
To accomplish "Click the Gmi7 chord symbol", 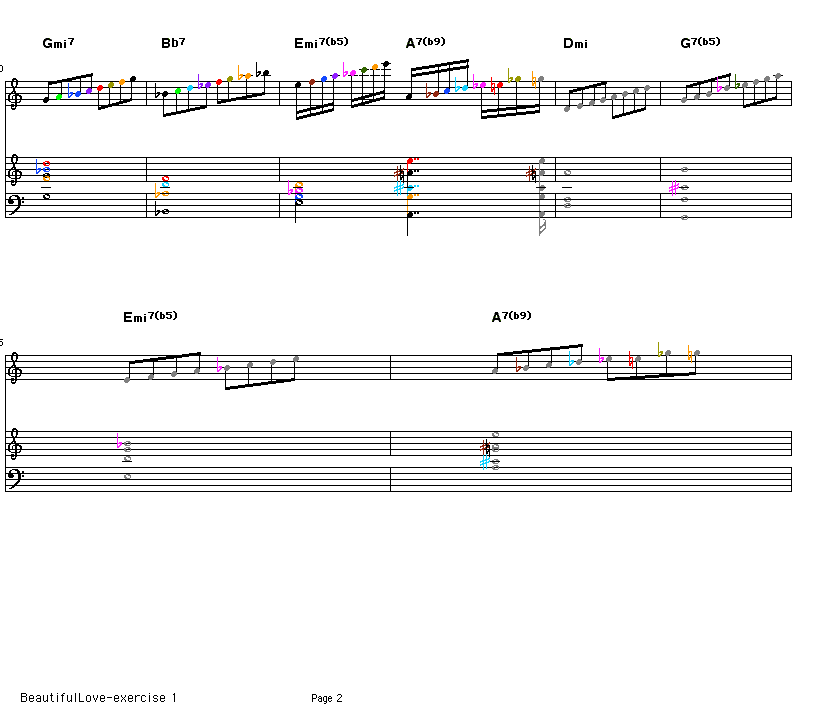I will pyautogui.click(x=58, y=44).
